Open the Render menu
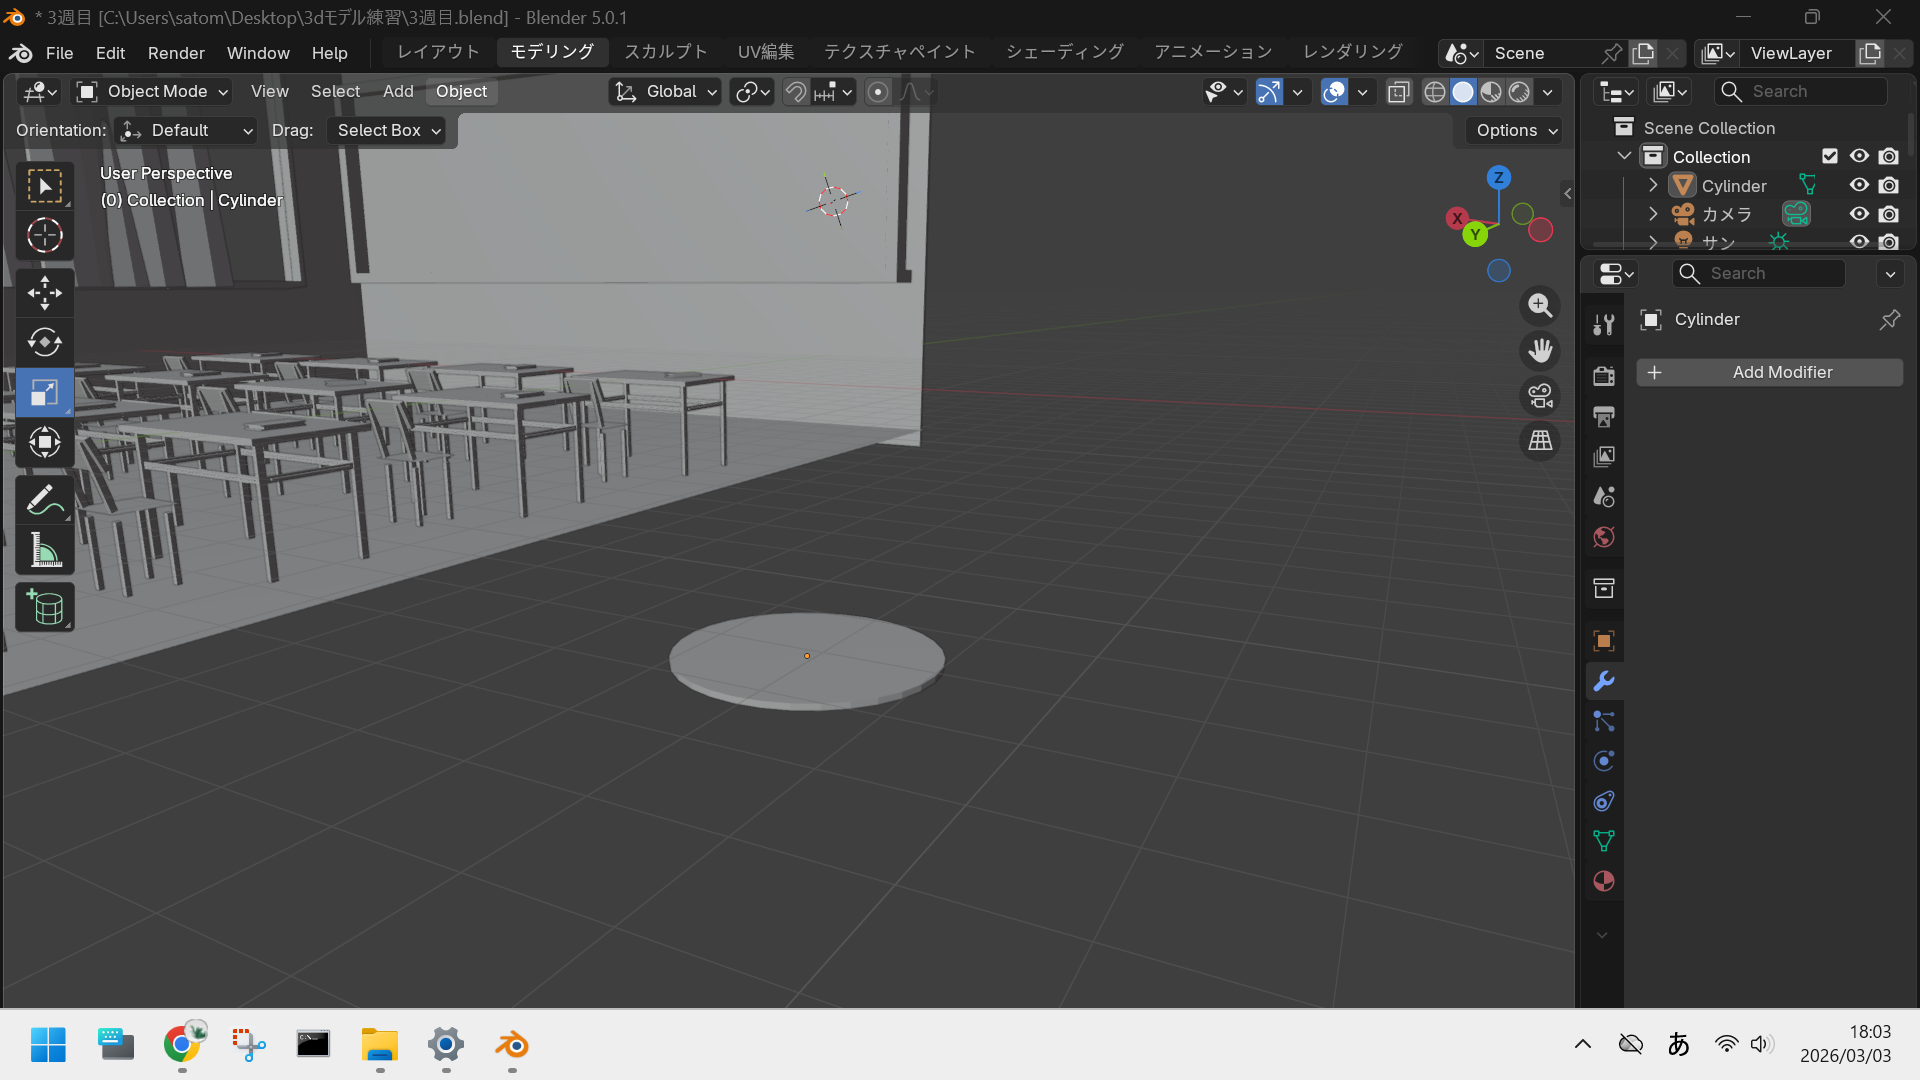The image size is (1920, 1080). coord(176,53)
